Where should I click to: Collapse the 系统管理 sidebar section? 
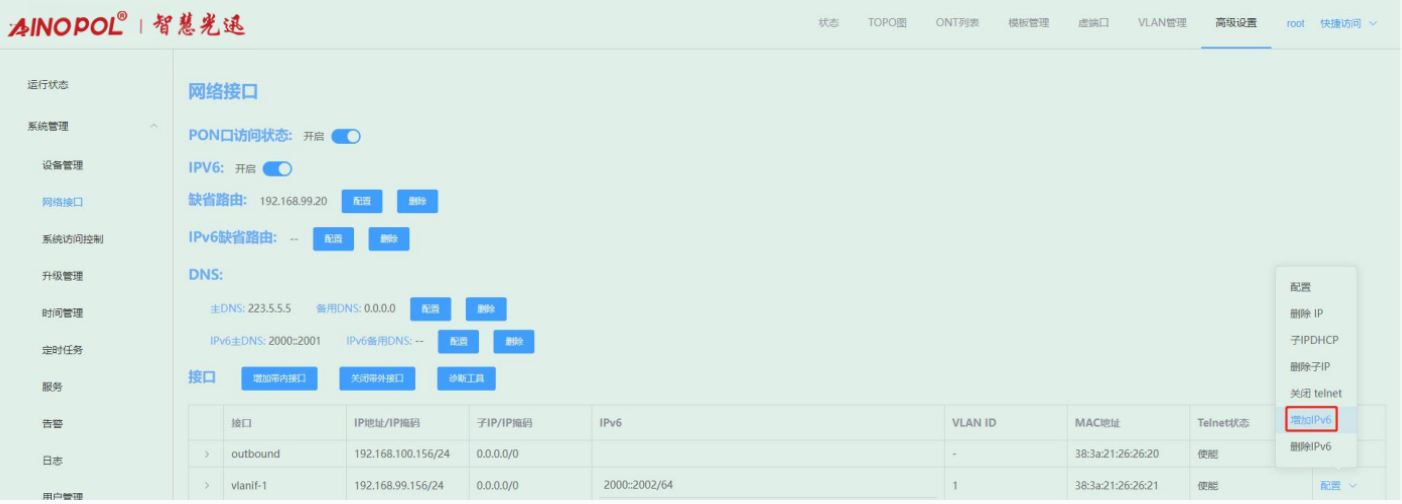153,126
